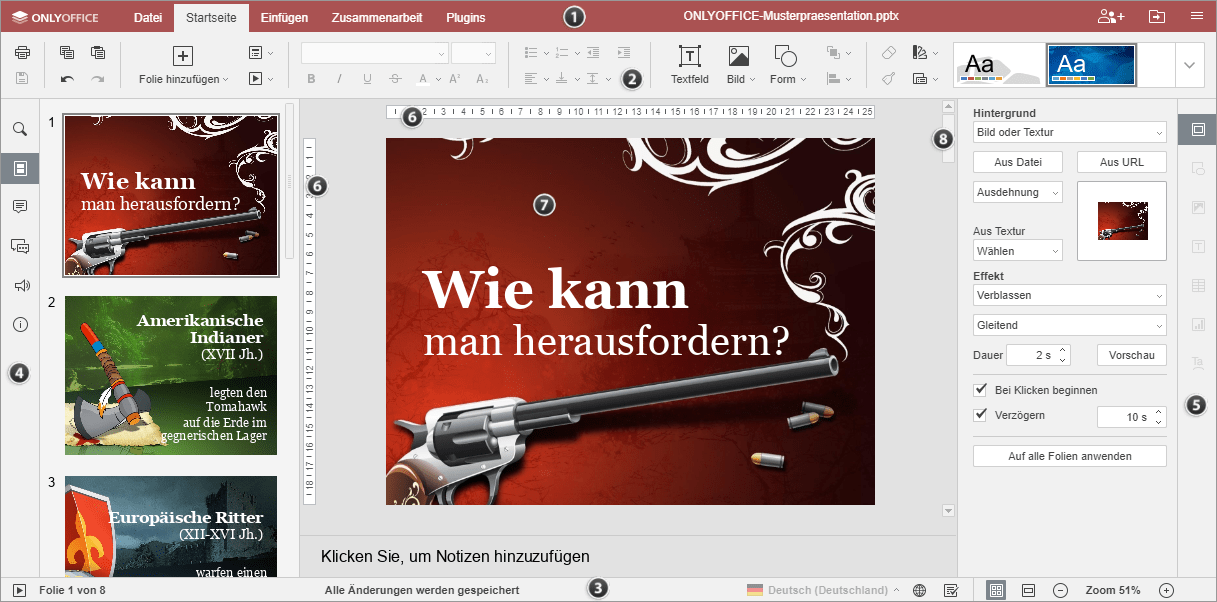Undo the last action
1217x602 pixels.
(67, 78)
